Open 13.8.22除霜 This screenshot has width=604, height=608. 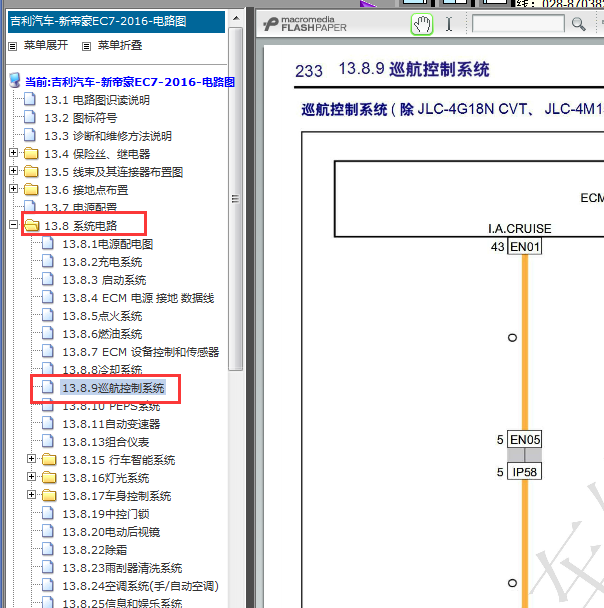95,550
